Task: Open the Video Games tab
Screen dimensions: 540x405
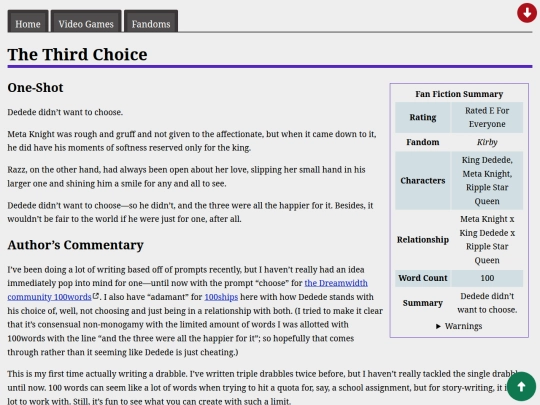Action: pyautogui.click(x=86, y=21)
